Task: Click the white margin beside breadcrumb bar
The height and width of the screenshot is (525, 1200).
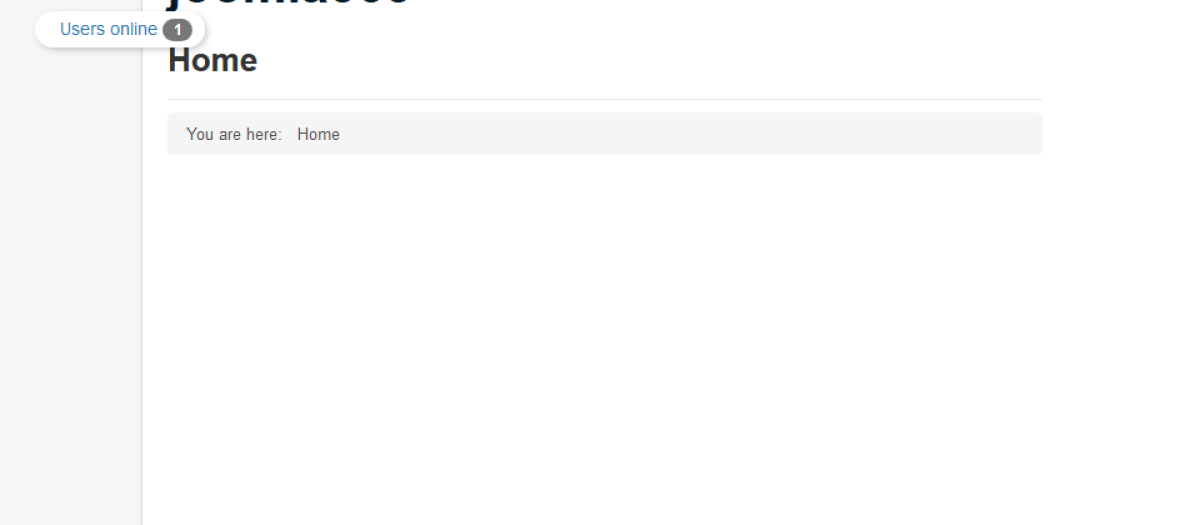Action: [x=1120, y=134]
